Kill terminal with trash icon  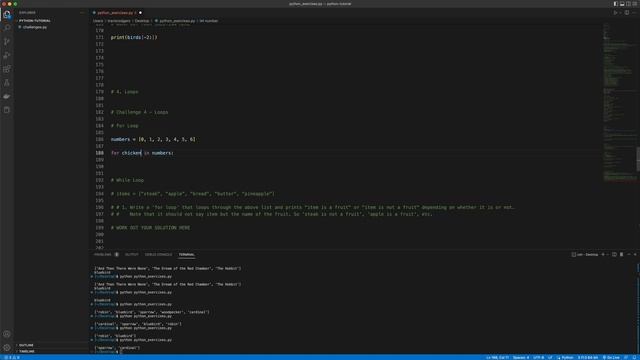(x=621, y=254)
